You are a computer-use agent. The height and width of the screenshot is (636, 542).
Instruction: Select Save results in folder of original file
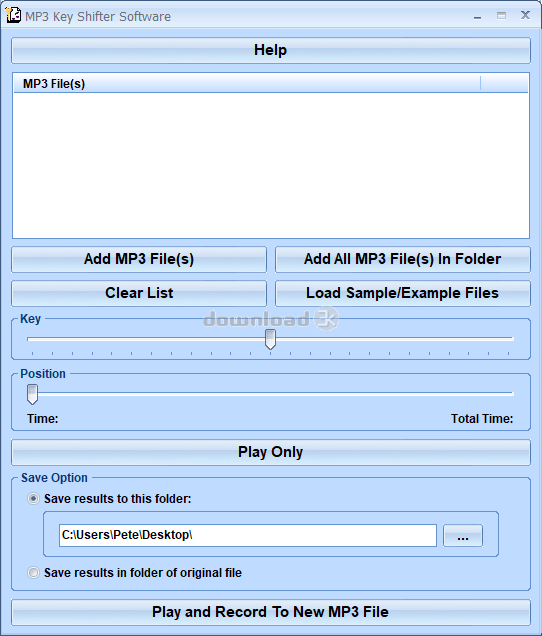[33, 573]
